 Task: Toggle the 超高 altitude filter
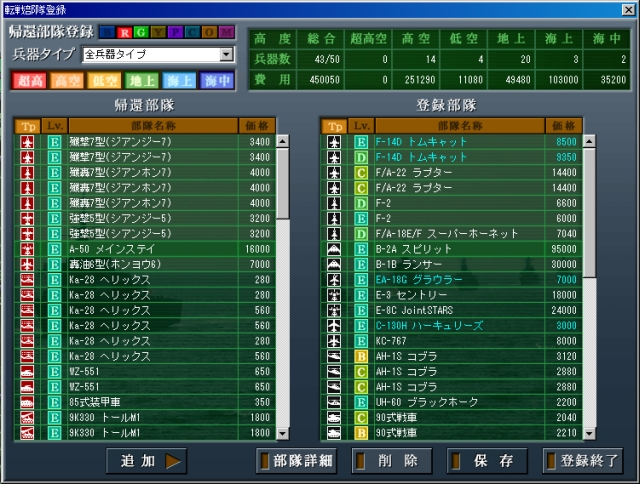(x=29, y=80)
